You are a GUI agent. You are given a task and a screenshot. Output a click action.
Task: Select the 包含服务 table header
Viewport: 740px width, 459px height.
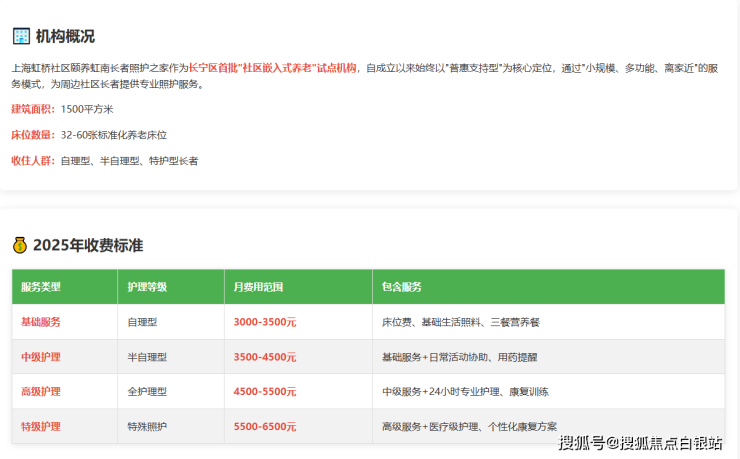pos(401,287)
